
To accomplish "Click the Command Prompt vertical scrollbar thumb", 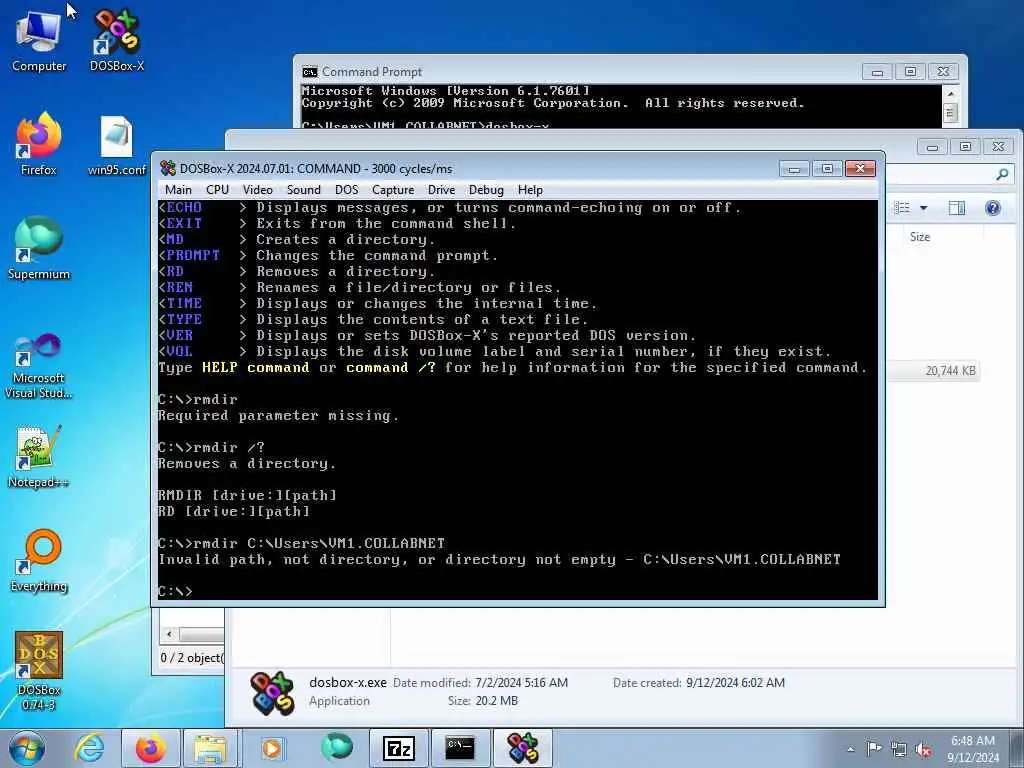I will (x=950, y=114).
